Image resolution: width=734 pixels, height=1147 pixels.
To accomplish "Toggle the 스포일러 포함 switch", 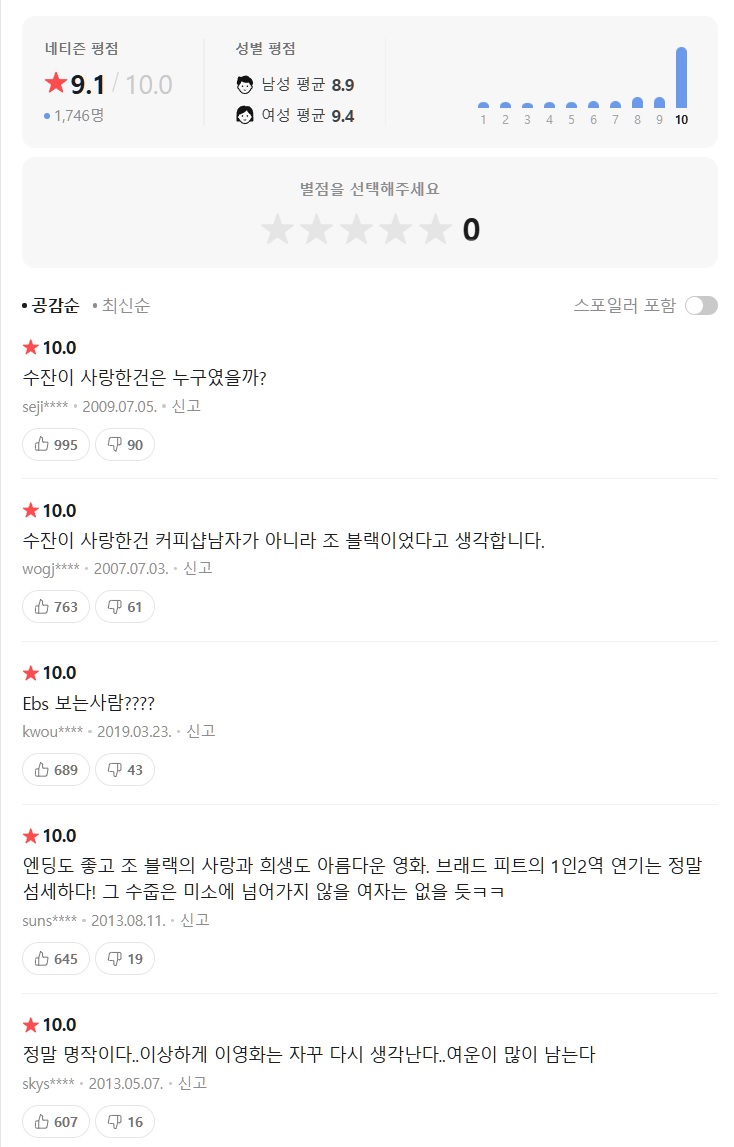I will (x=701, y=306).
